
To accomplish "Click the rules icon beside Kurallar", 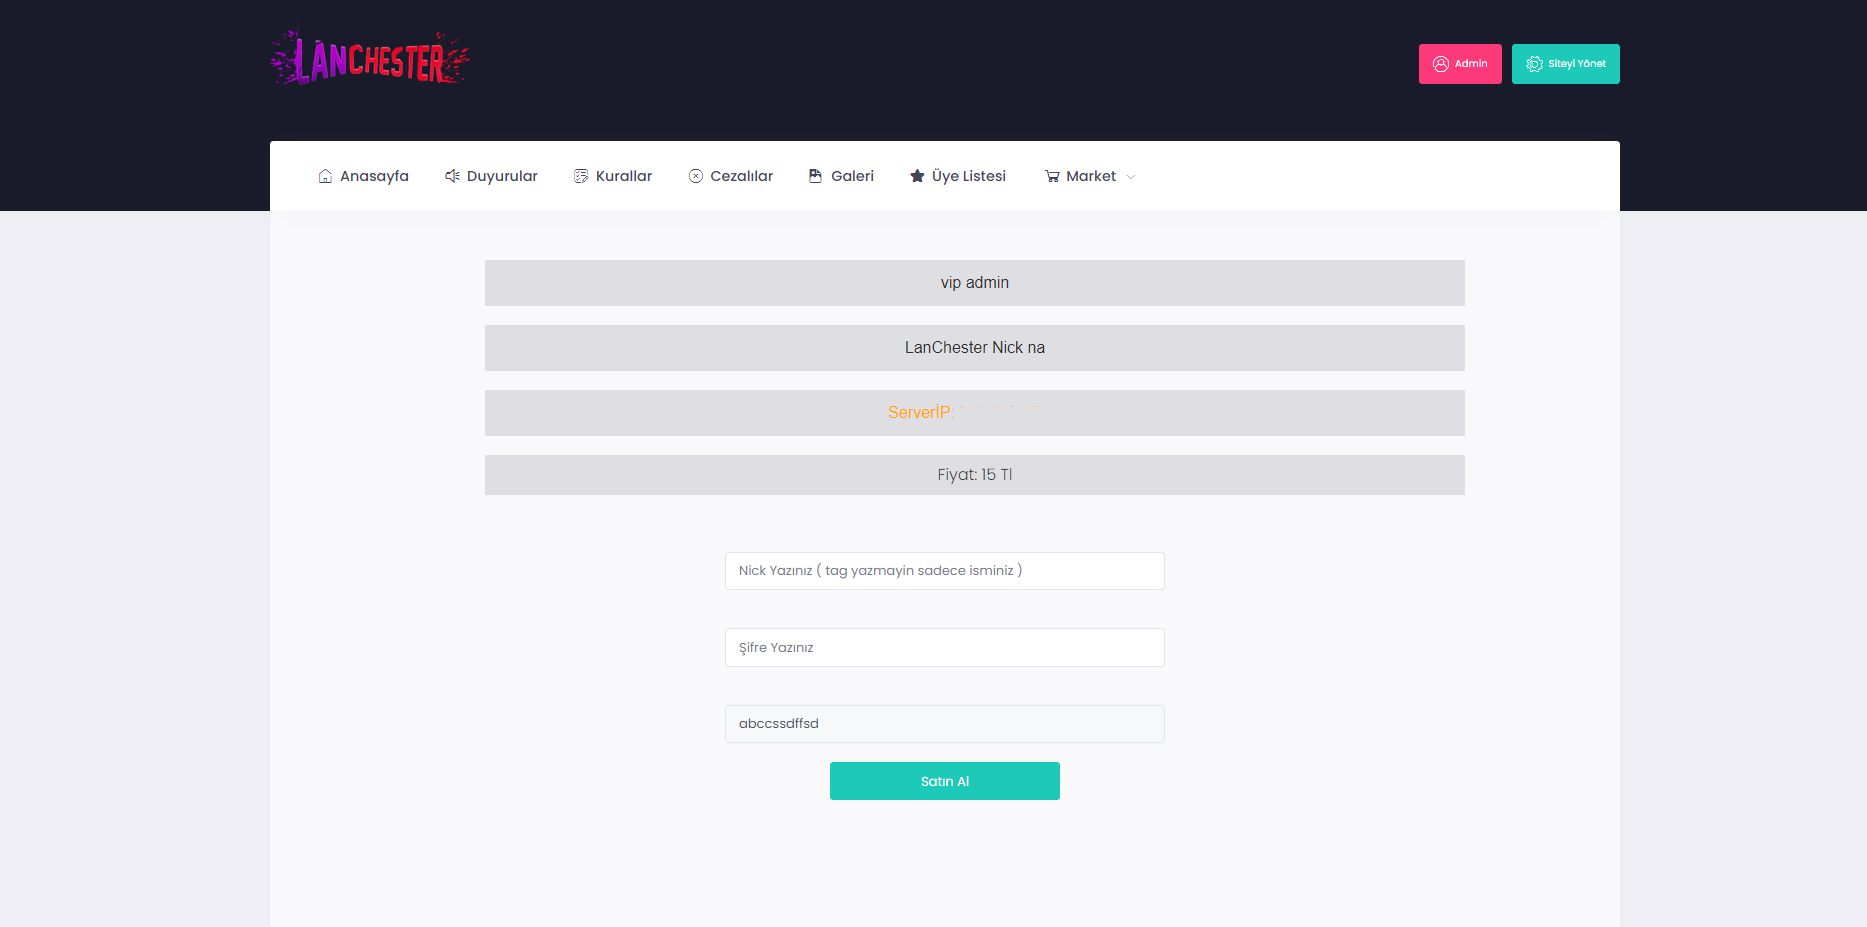I will [581, 176].
